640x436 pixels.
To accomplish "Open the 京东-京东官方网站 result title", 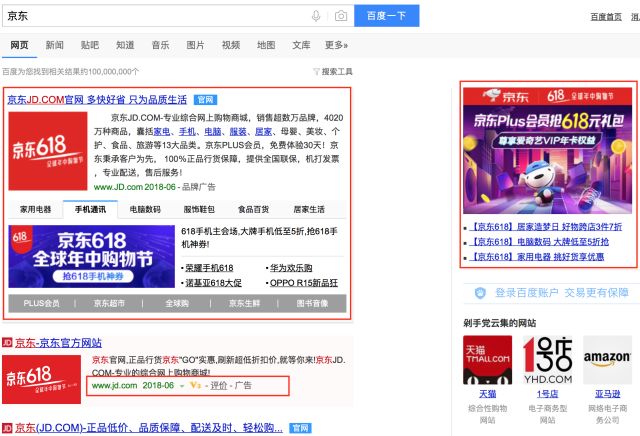I will click(x=58, y=343).
